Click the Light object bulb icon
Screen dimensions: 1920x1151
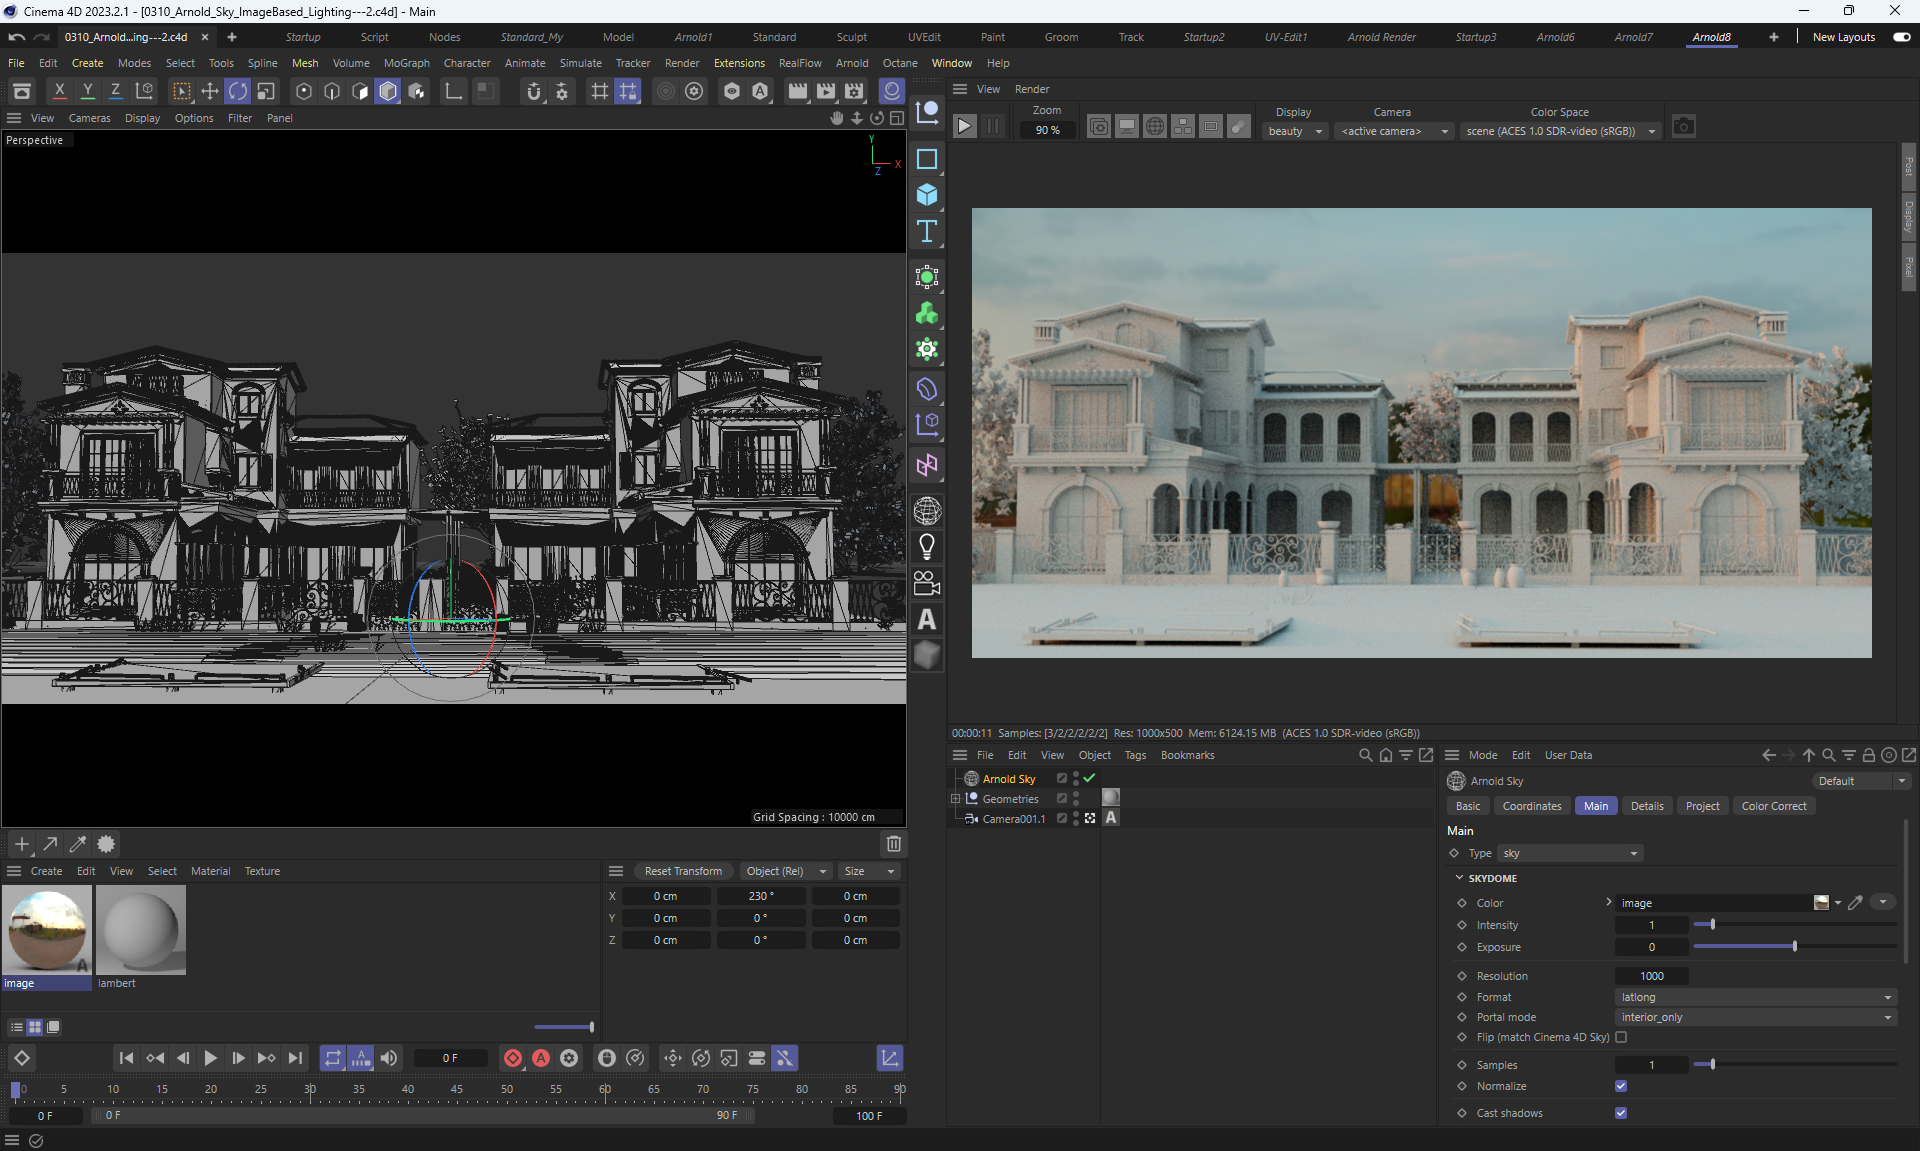pos(927,547)
